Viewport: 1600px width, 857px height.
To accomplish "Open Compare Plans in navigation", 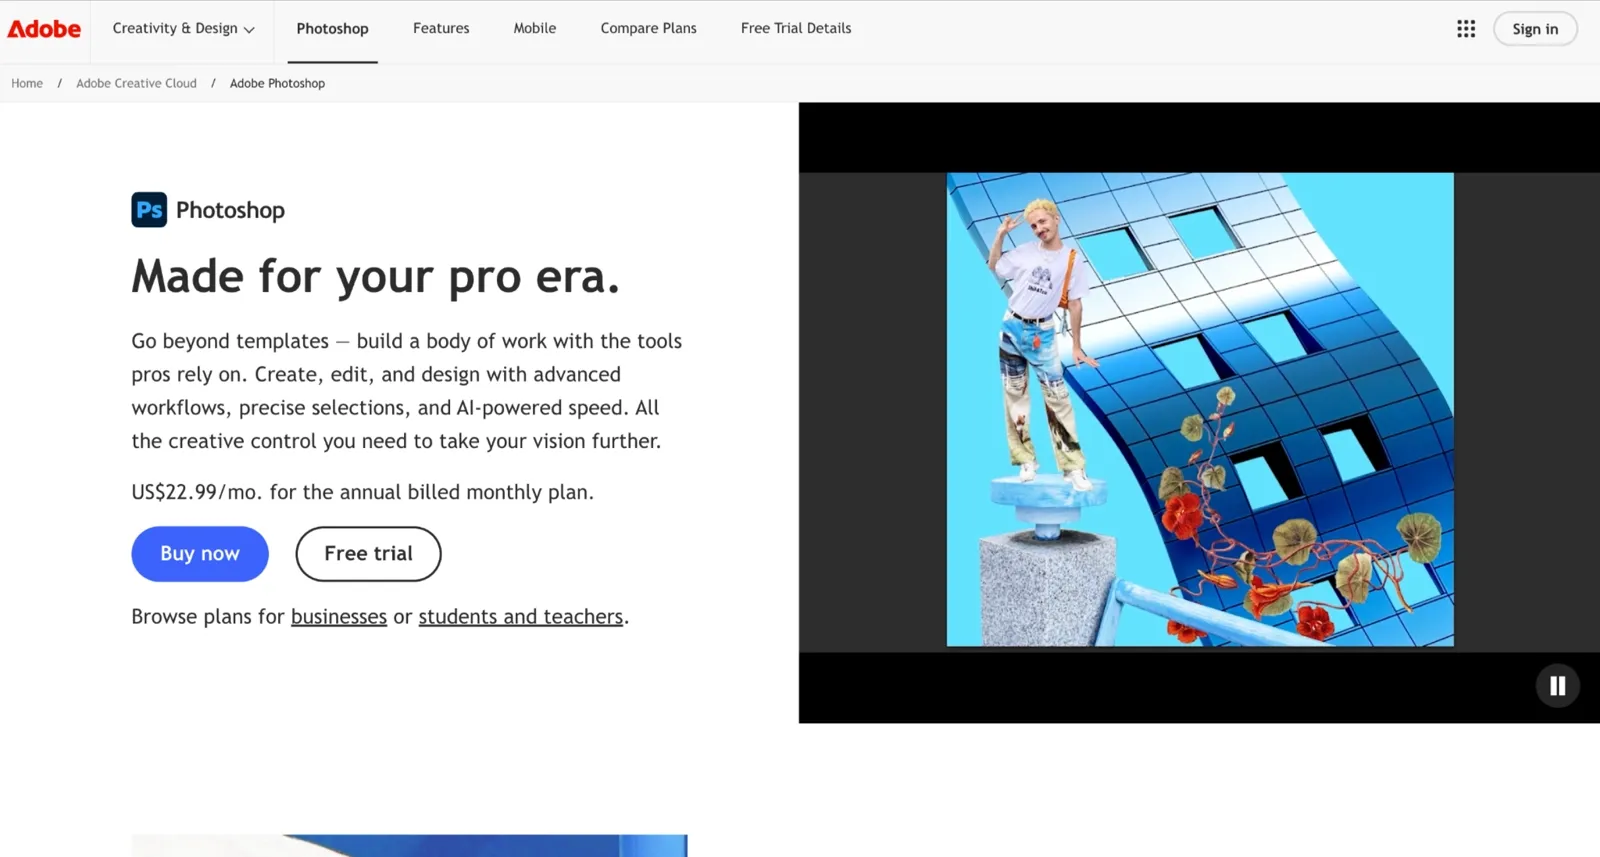I will pos(648,29).
